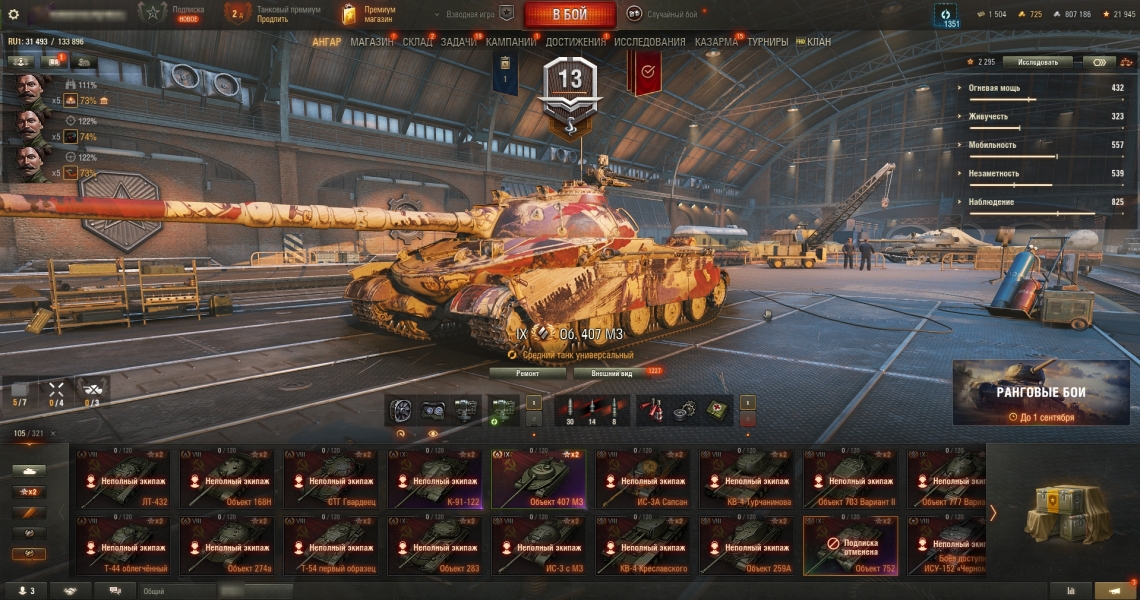The width and height of the screenshot is (1140, 600).
Task: Open the Премиум магазин shopping bag icon
Action: (350, 14)
